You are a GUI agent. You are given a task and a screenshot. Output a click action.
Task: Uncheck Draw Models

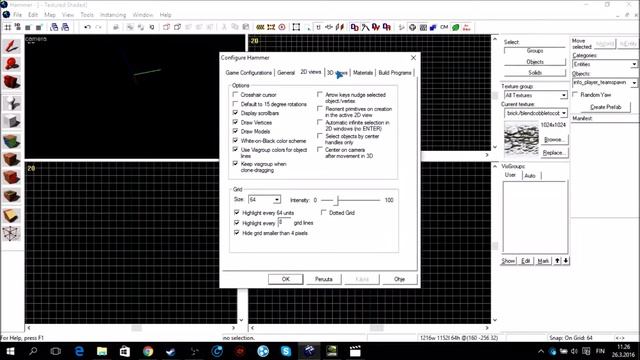click(x=235, y=131)
